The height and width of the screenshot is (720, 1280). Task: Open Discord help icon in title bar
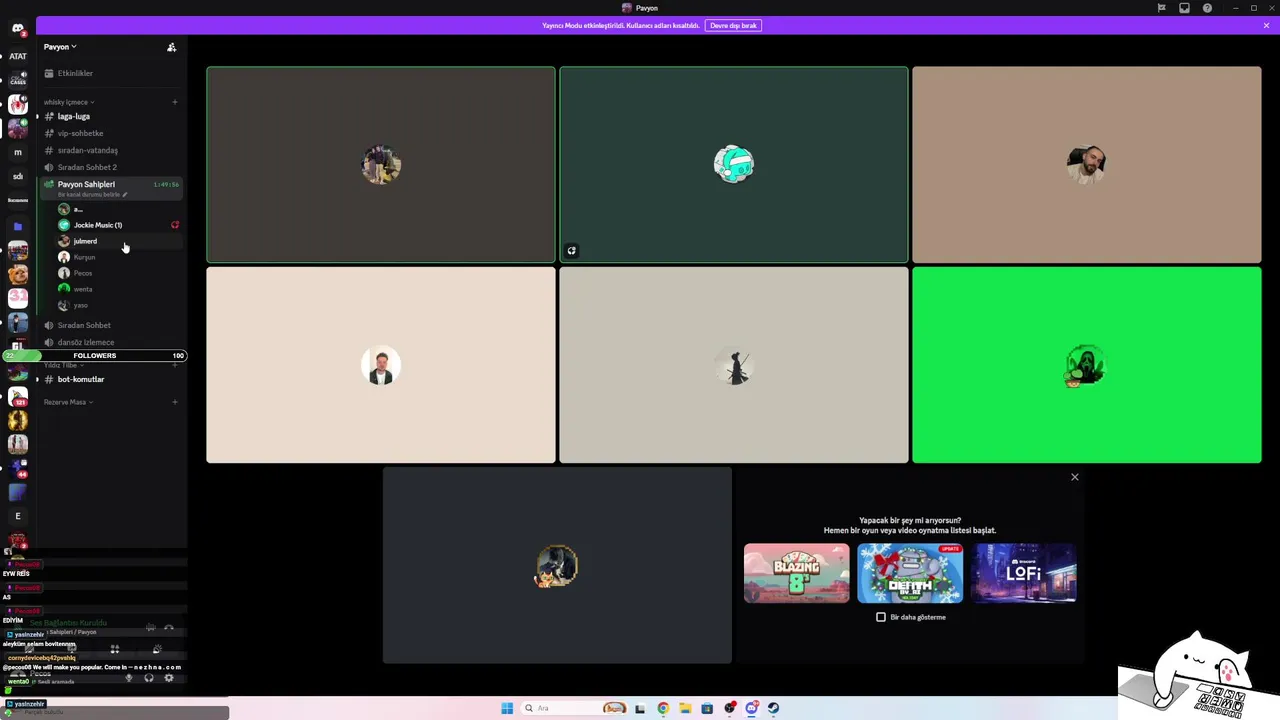[1207, 8]
